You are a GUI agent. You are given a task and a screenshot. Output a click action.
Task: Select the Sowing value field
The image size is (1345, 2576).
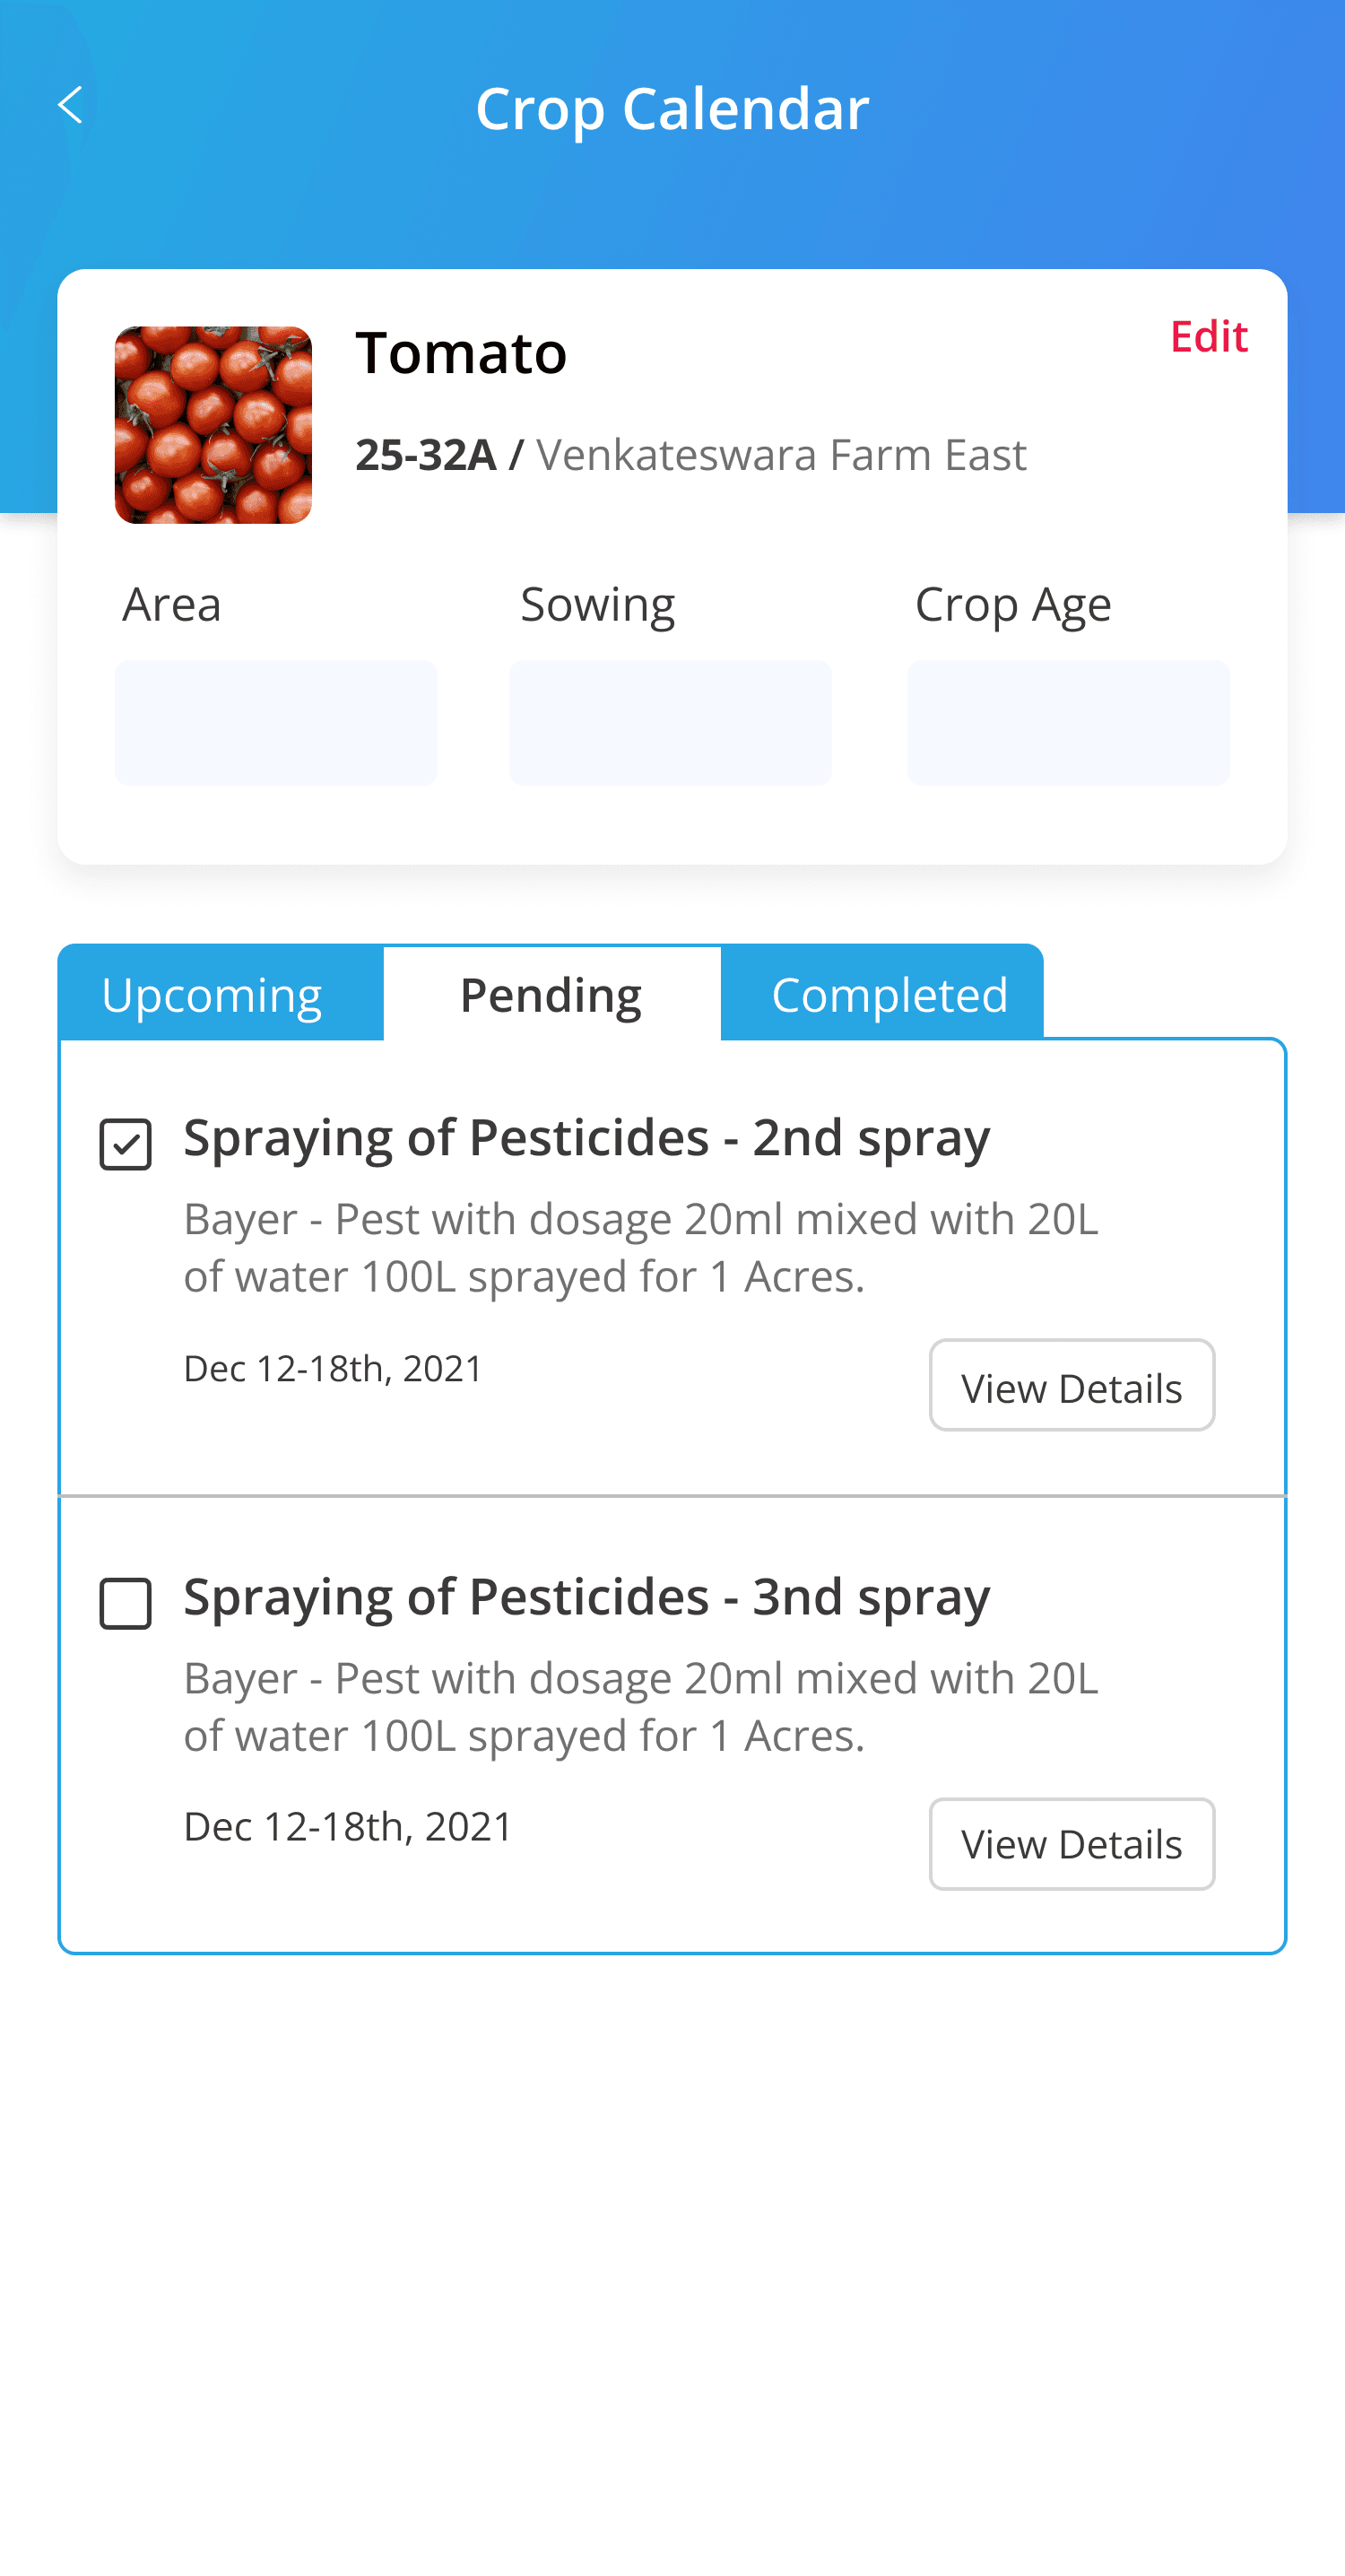670,722
